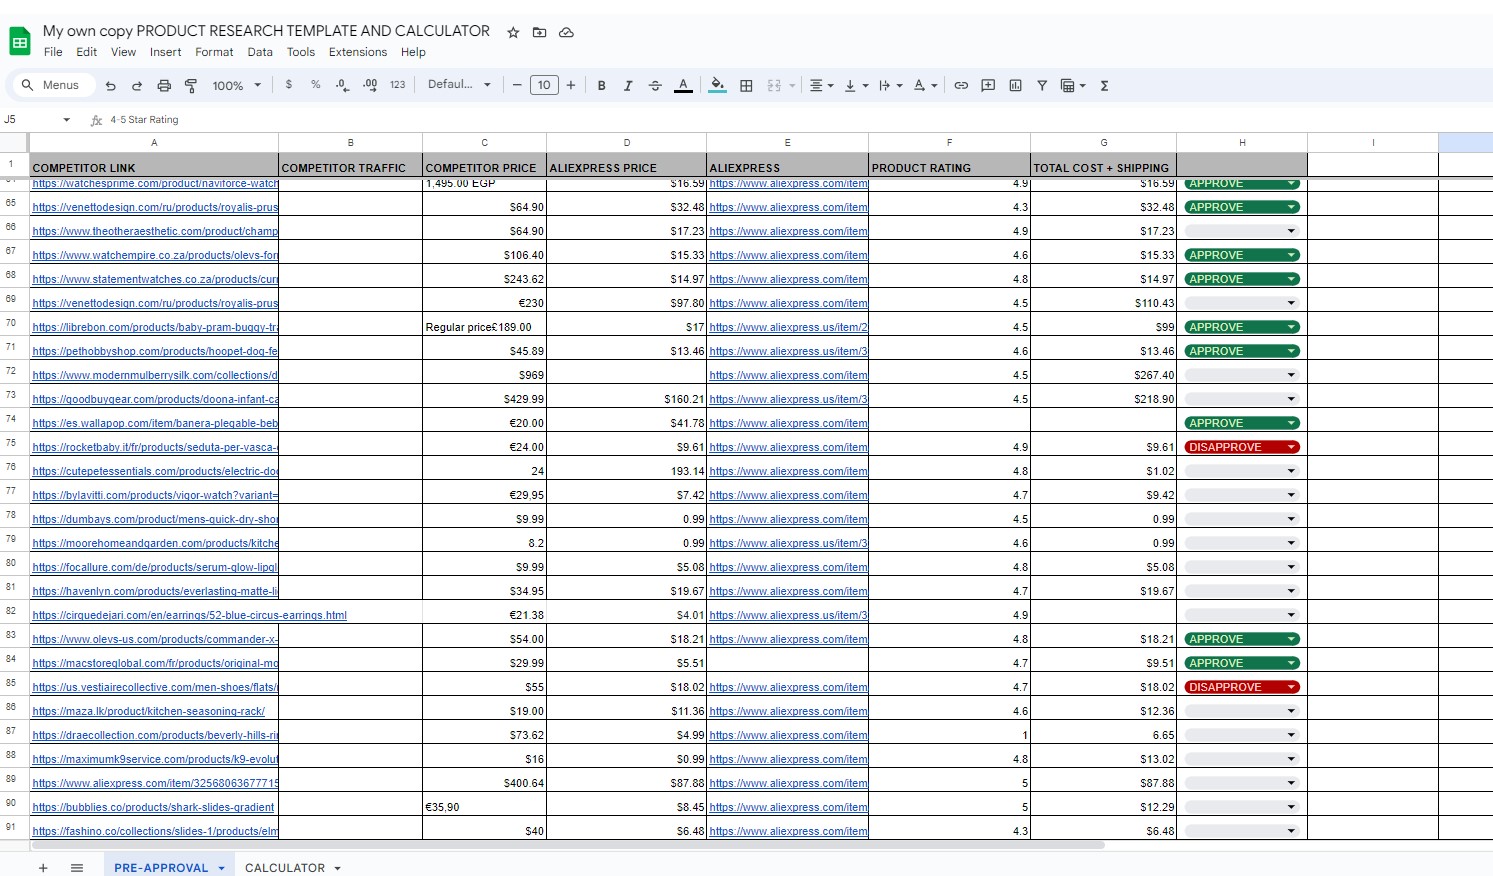
Task: Open the fill color picker
Action: coord(717,86)
